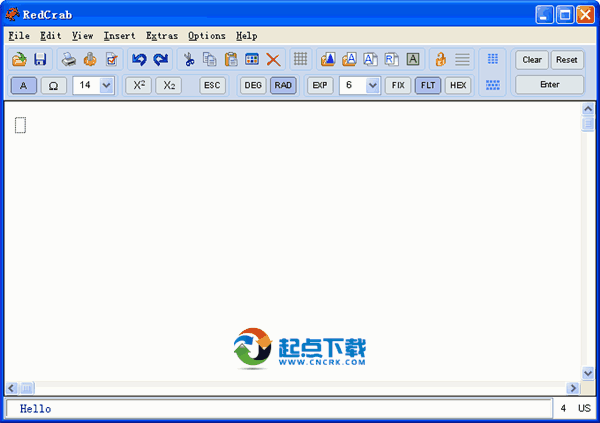Click the lower blue dotted keyboard icon
The height and width of the screenshot is (423, 600).
click(493, 85)
